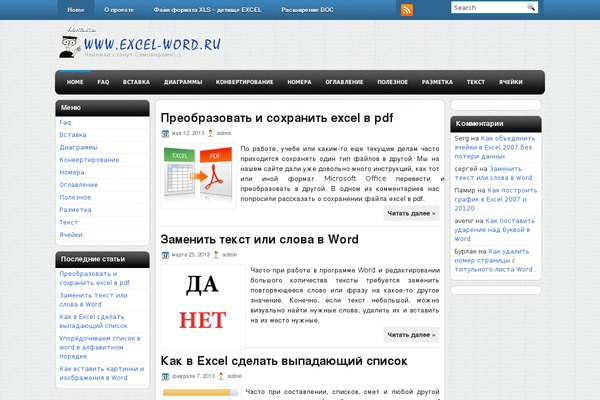Select HOME in the black menu

point(75,82)
